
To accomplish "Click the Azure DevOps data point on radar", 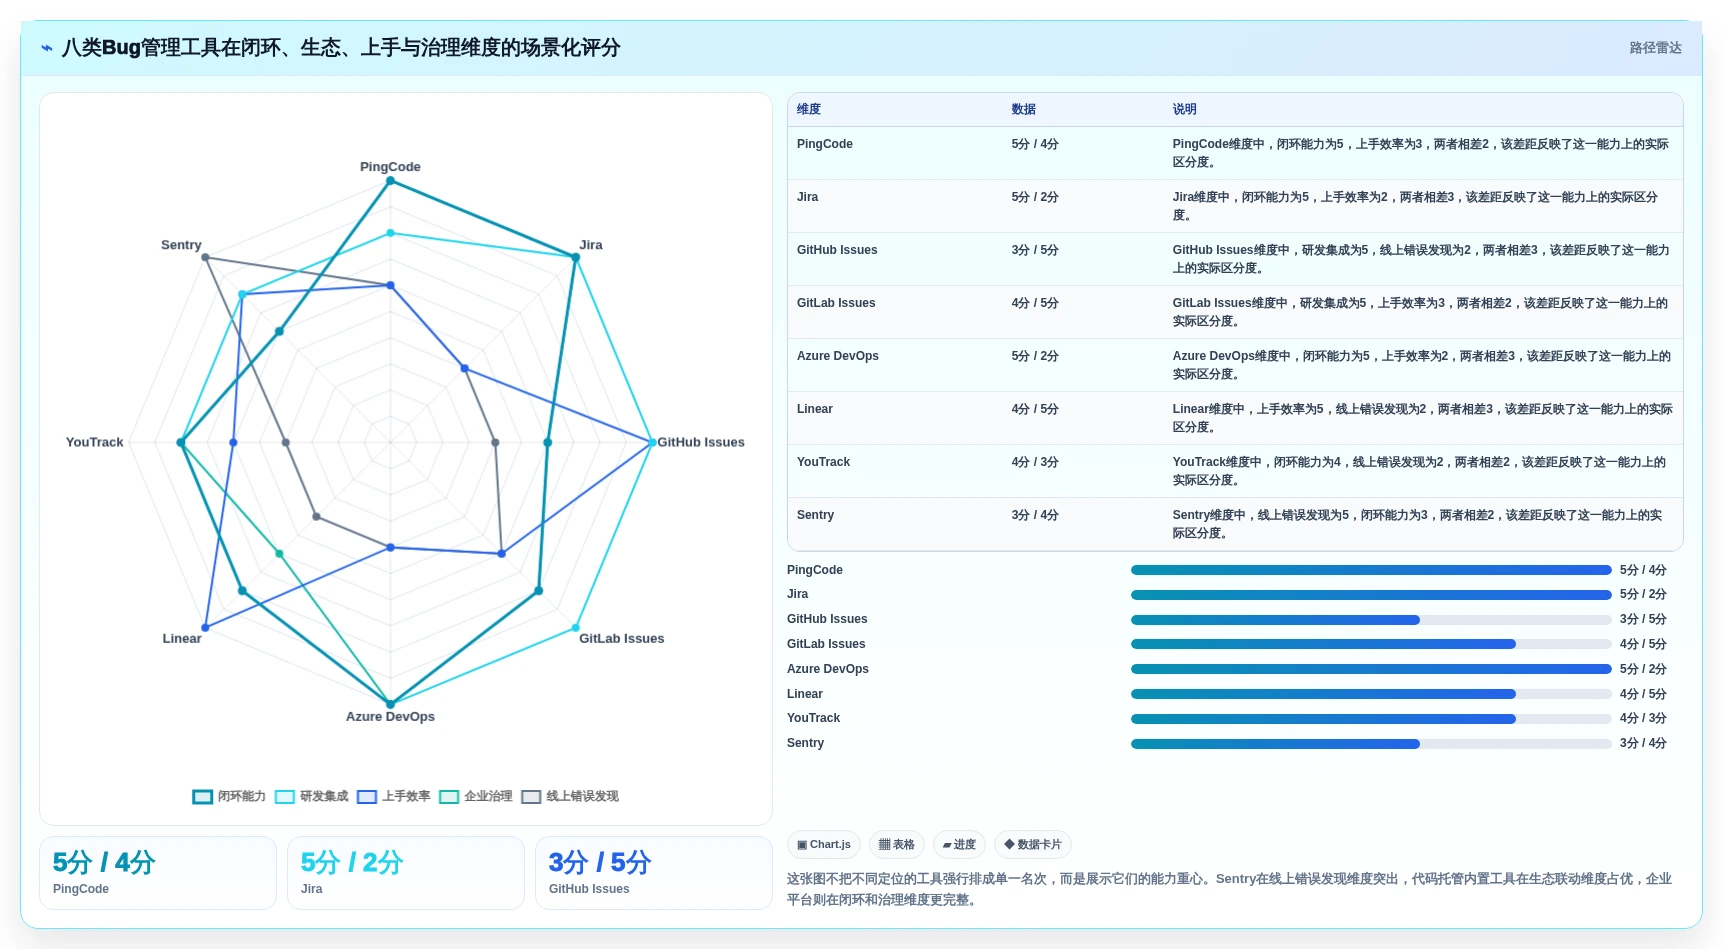I will click(x=390, y=704).
